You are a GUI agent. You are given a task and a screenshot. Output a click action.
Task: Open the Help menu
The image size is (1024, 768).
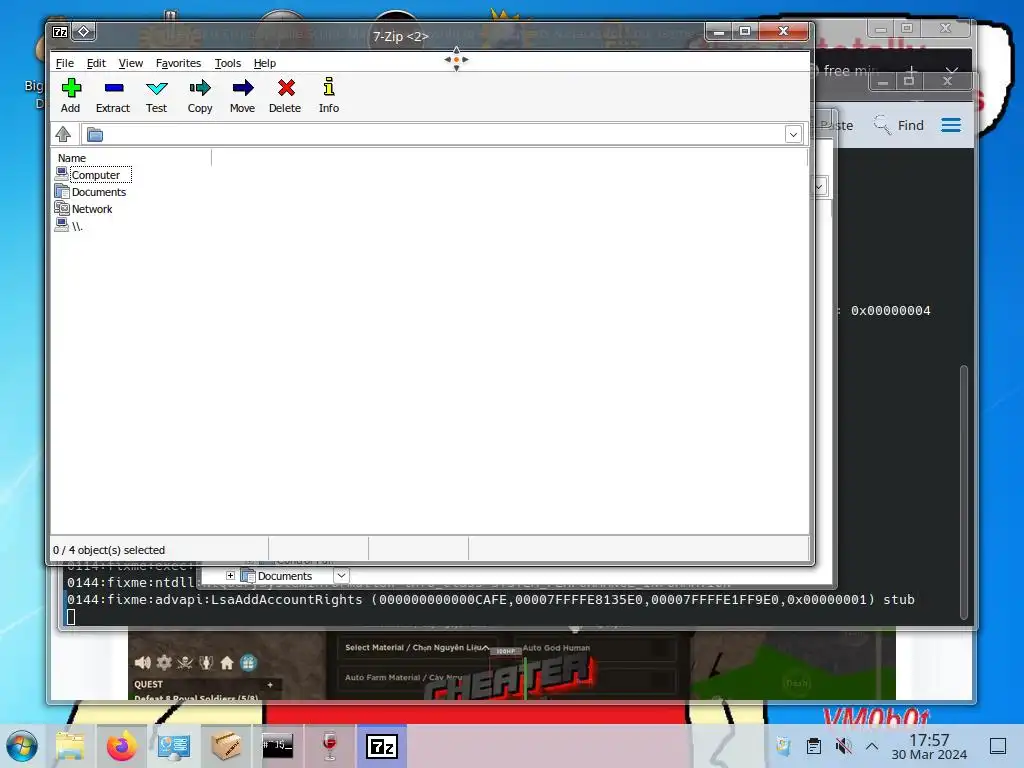[264, 63]
